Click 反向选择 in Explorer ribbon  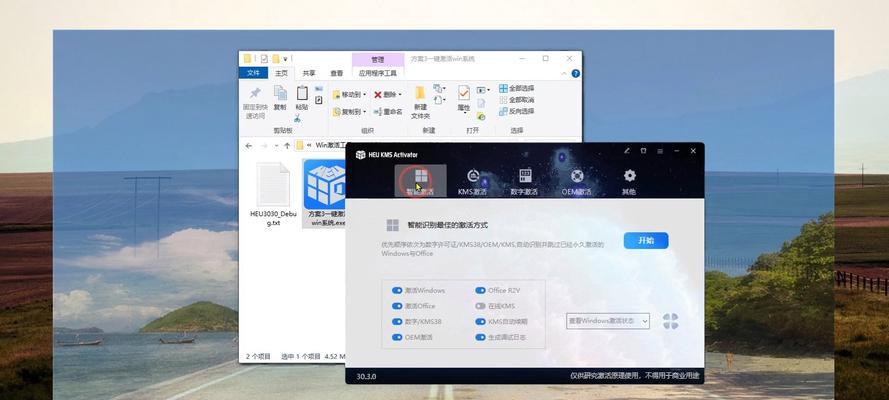tap(517, 112)
